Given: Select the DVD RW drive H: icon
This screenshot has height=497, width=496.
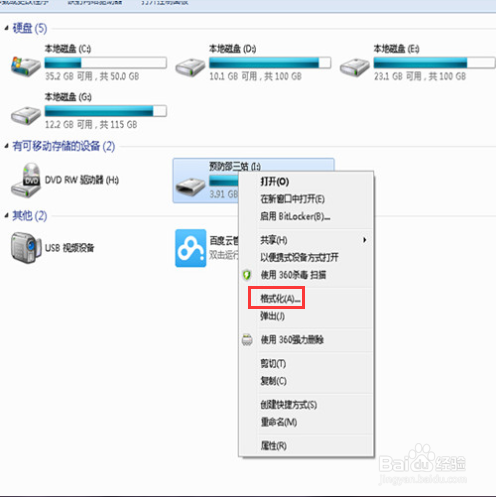Looking at the screenshot, I should pos(26,180).
